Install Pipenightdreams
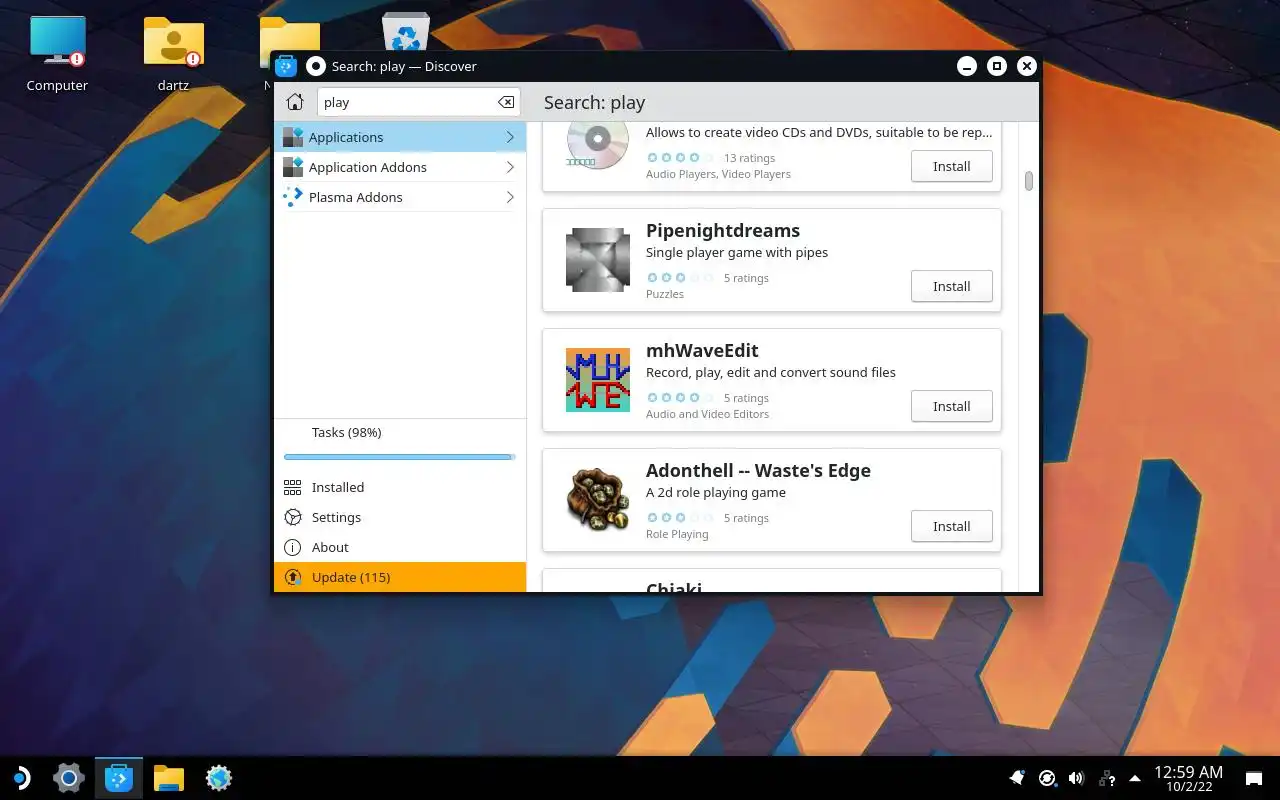The width and height of the screenshot is (1280, 800). pyautogui.click(x=952, y=286)
